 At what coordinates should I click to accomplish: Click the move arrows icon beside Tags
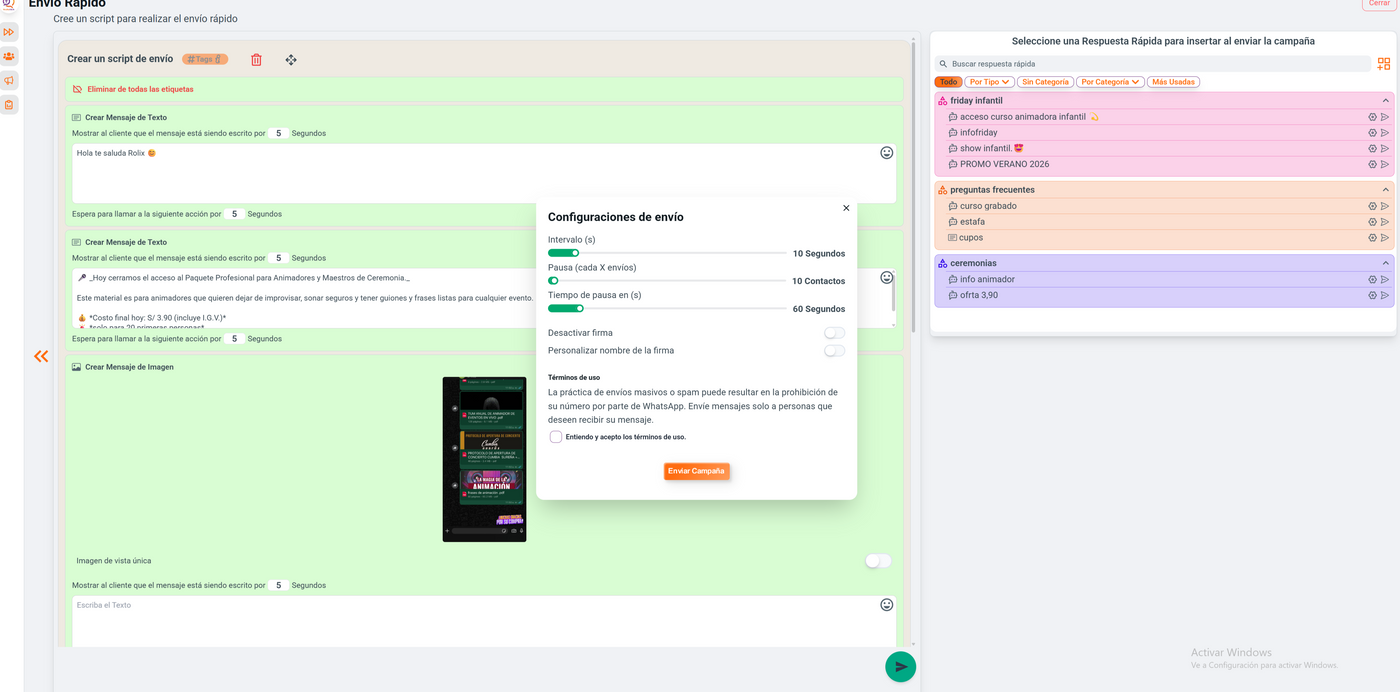291,60
